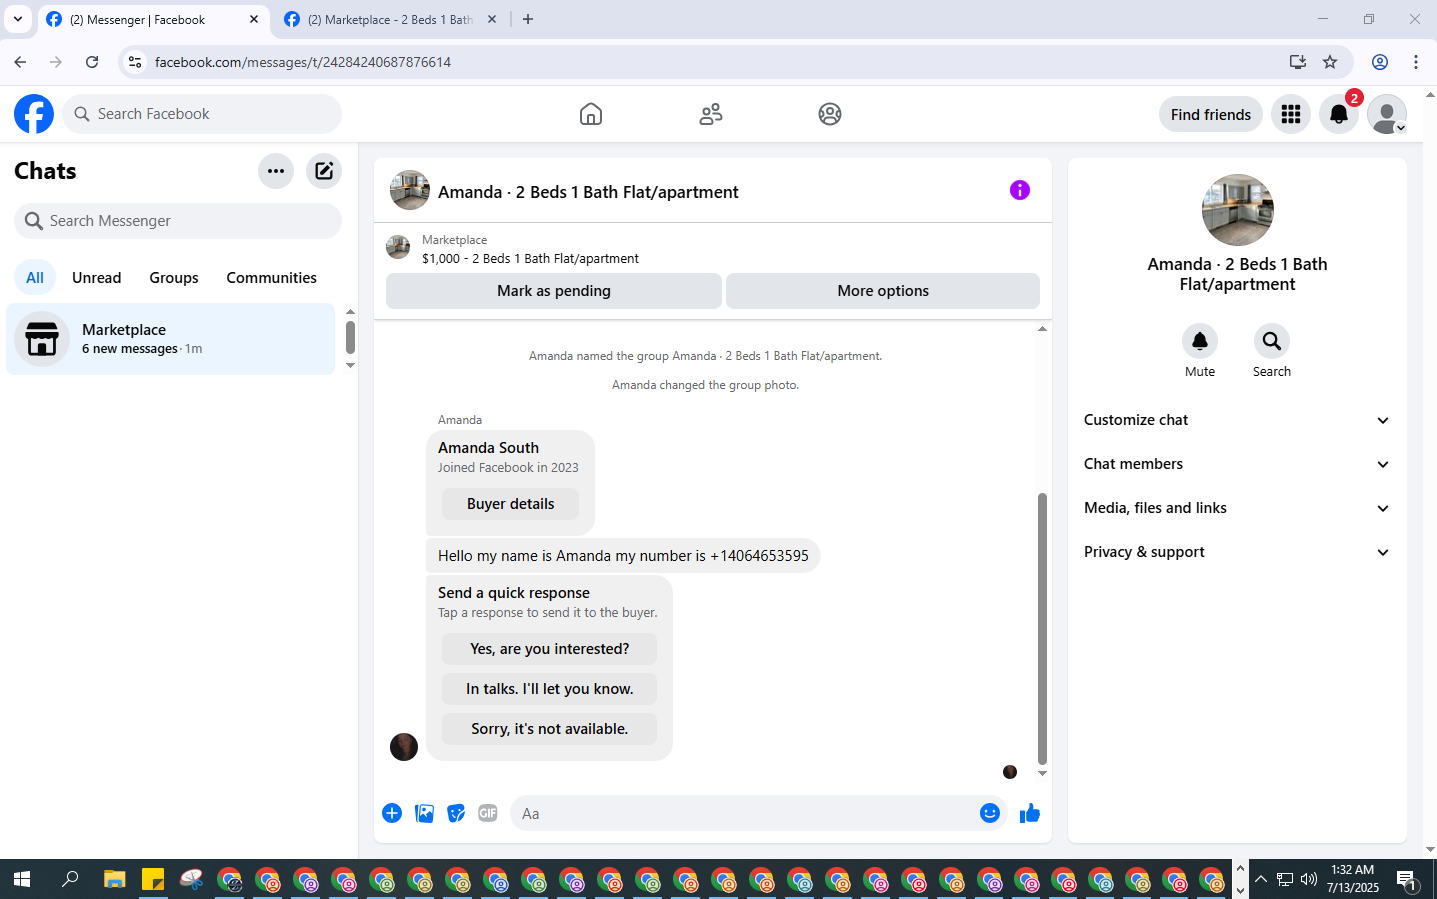Reload the page in browser toolbar
This screenshot has width=1437, height=899.
tap(92, 62)
